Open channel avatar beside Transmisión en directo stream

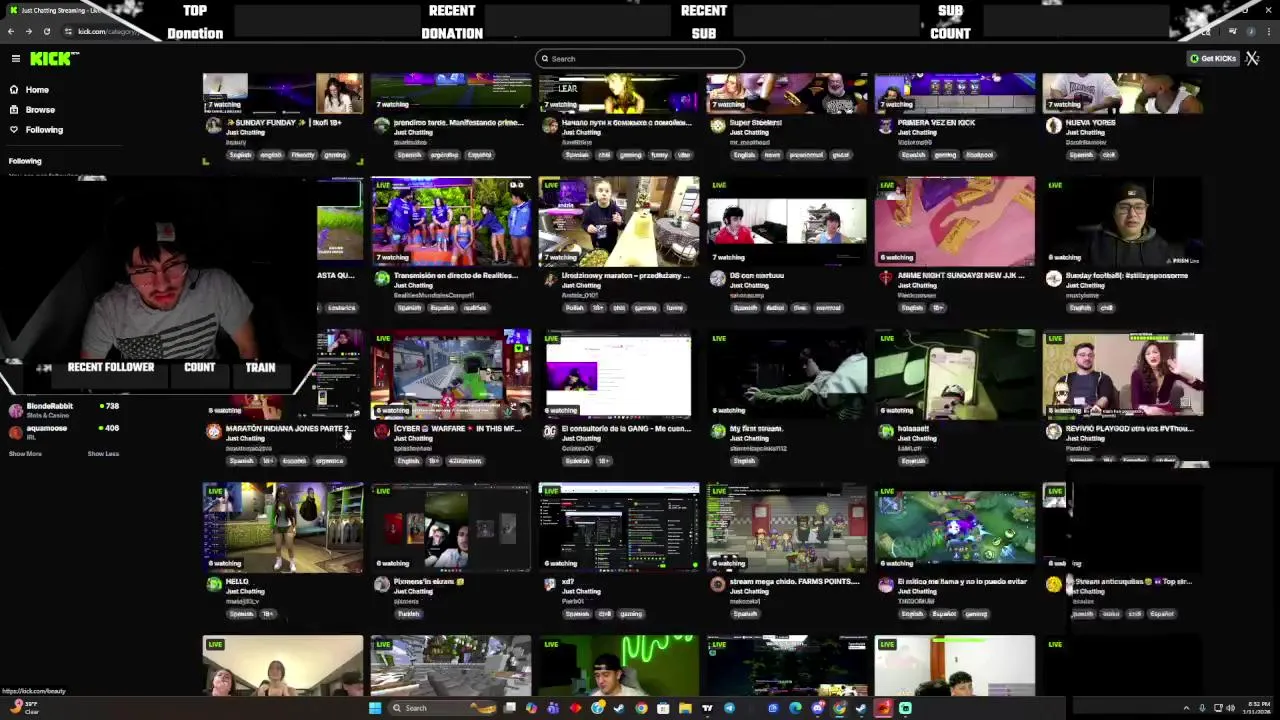381,279
